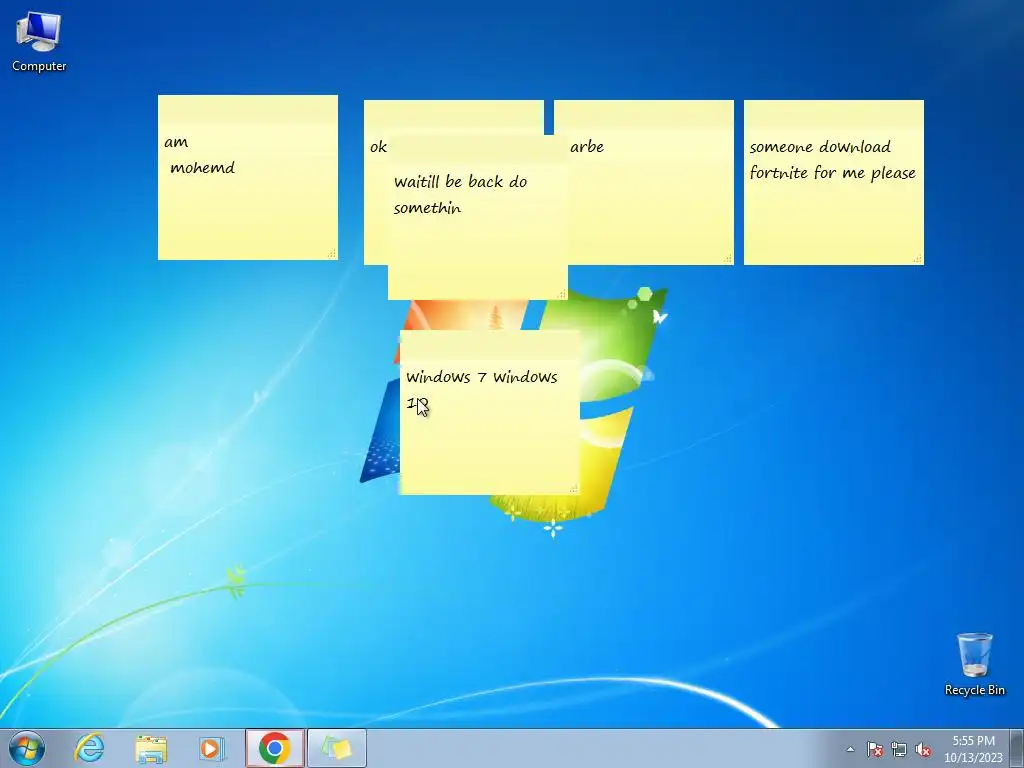Click the 'windows 7 windows' note text
The image size is (1024, 768).
pyautogui.click(x=481, y=377)
